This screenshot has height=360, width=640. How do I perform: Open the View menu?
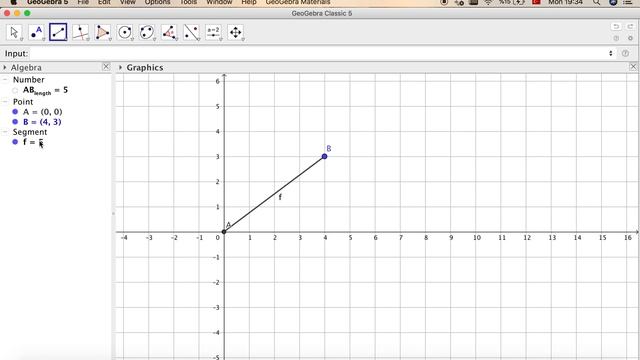tap(128, 2)
